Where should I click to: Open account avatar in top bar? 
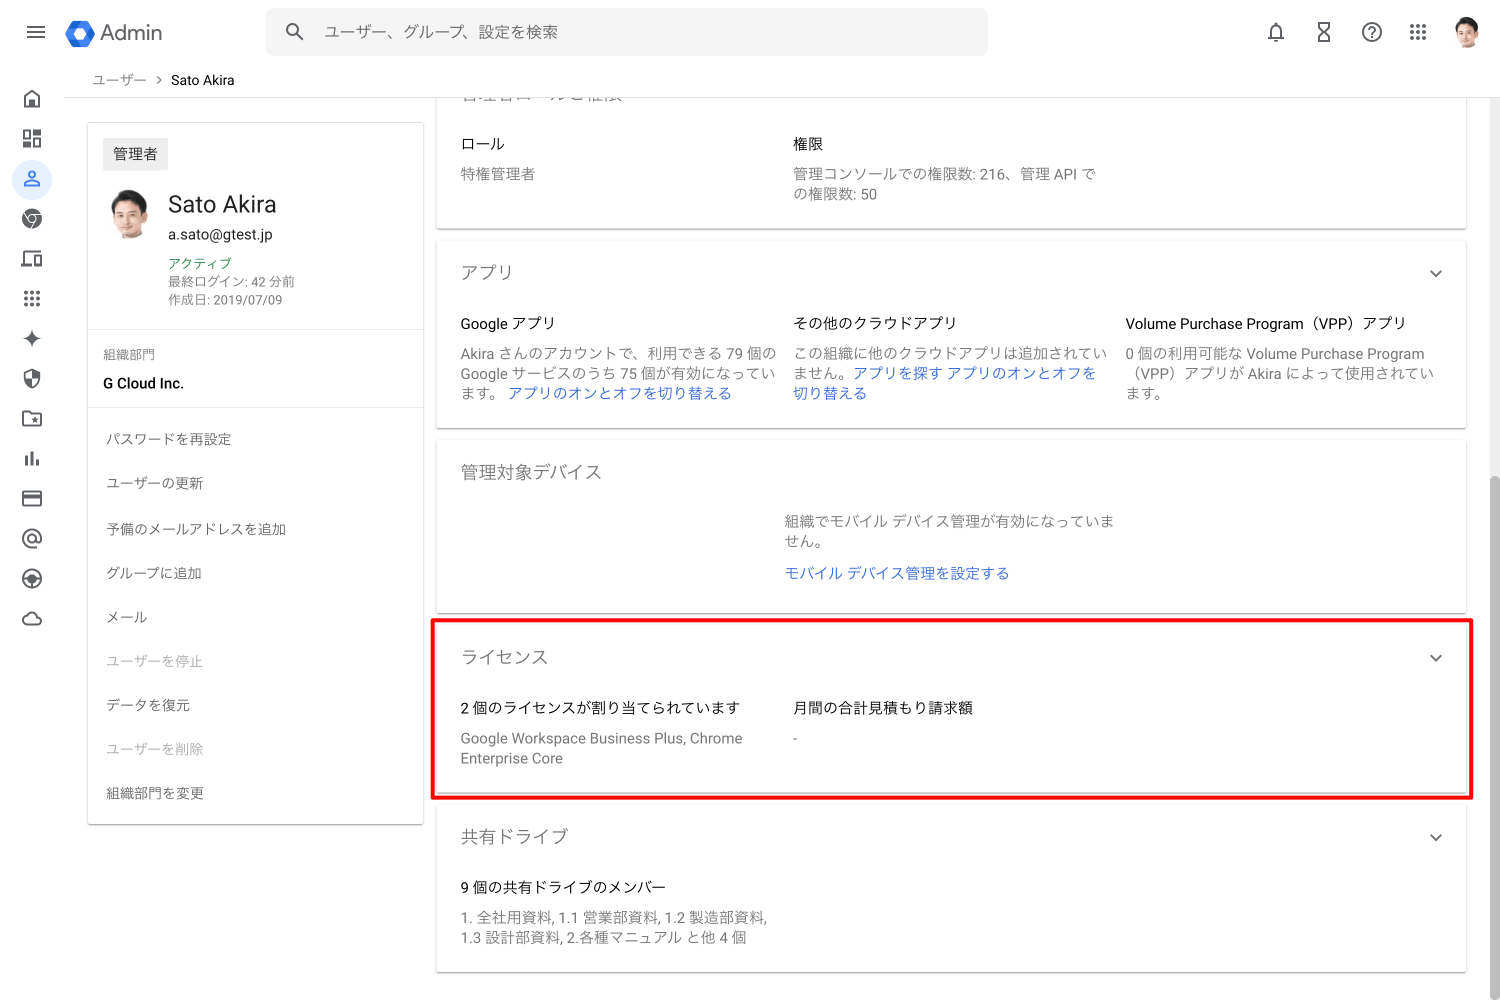[x=1467, y=32]
